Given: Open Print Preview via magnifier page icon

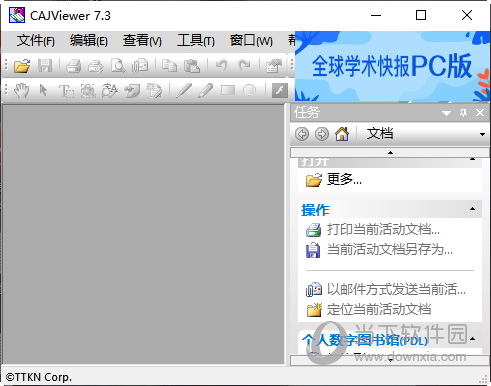Looking at the screenshot, I should tap(118, 65).
